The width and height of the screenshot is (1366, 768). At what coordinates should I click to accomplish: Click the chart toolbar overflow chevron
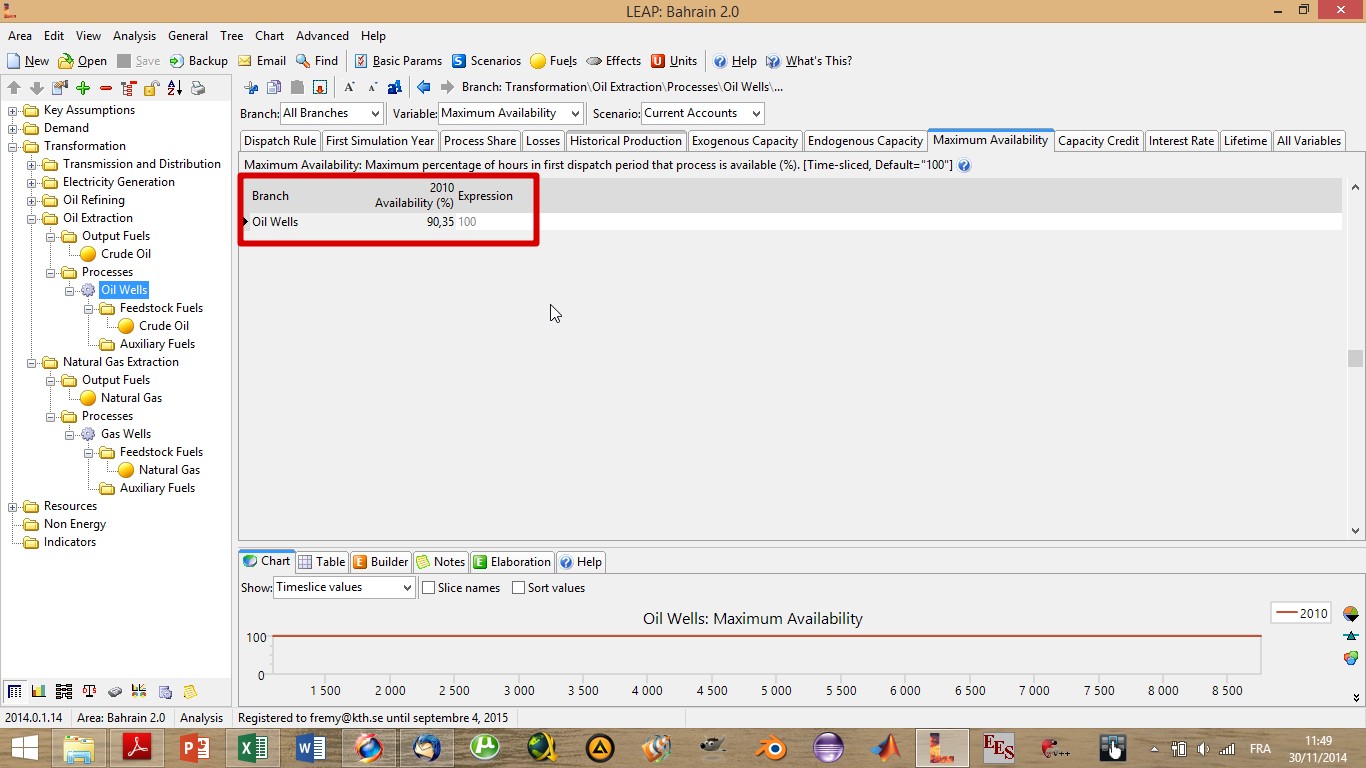click(x=1356, y=697)
